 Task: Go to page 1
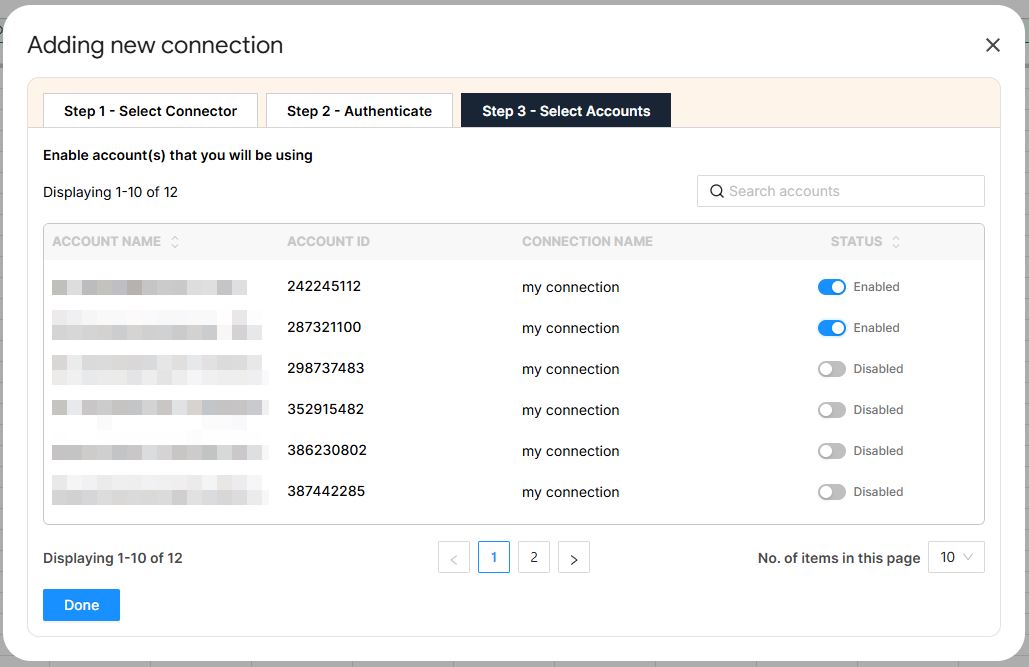pyautogui.click(x=494, y=557)
